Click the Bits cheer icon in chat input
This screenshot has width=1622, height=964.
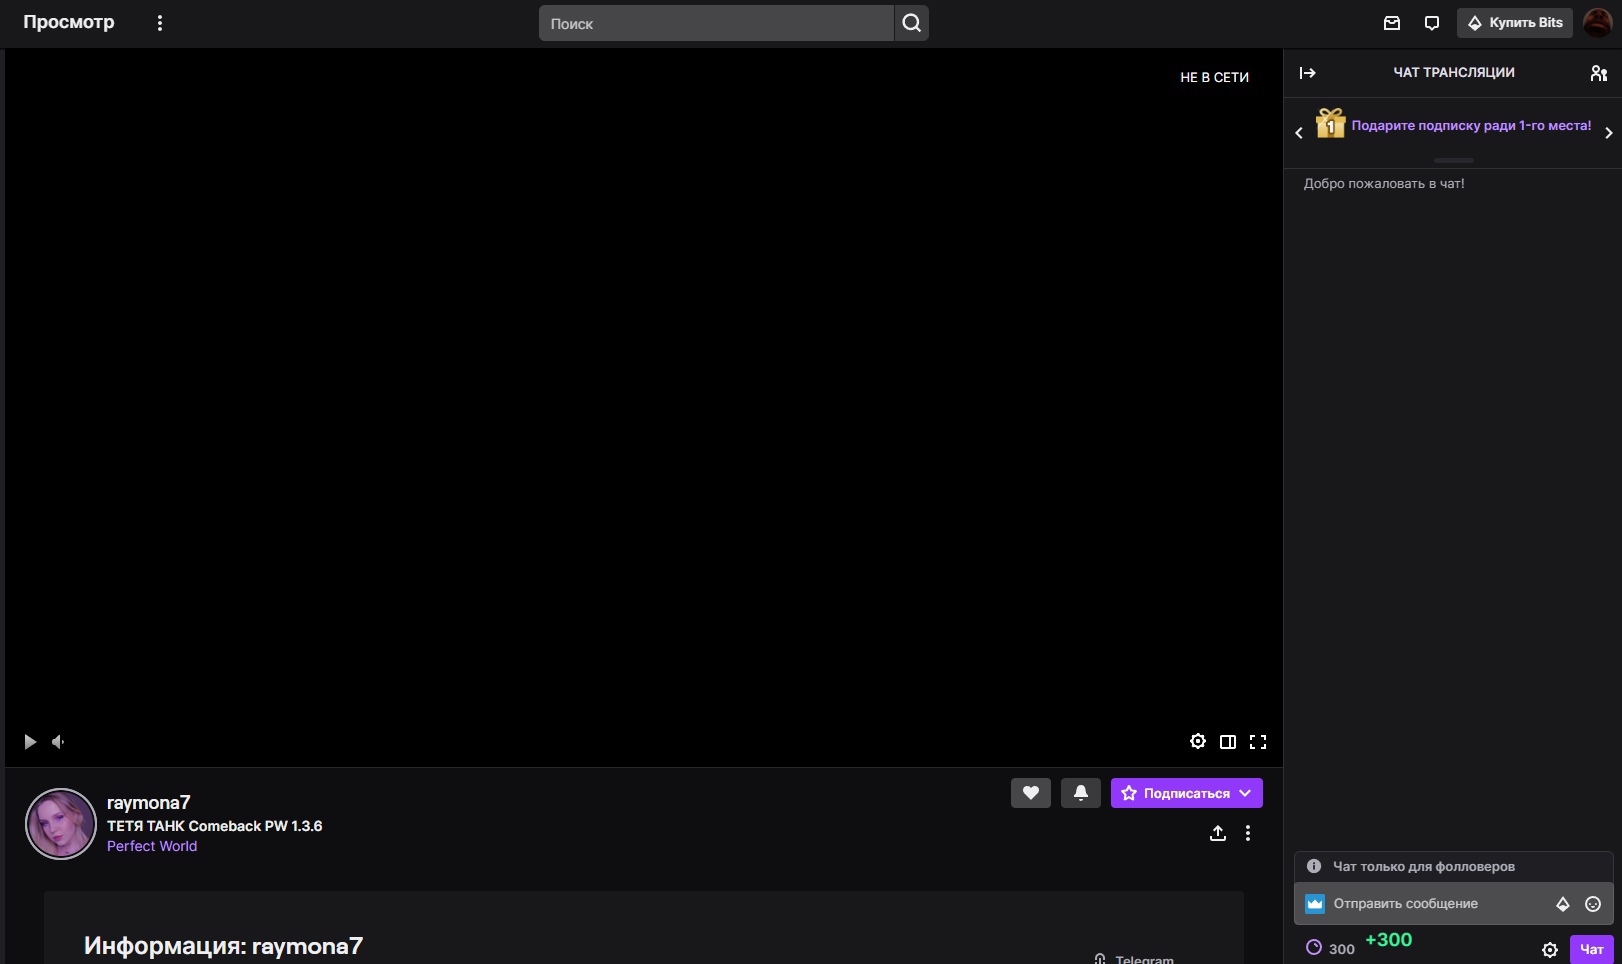click(1562, 904)
